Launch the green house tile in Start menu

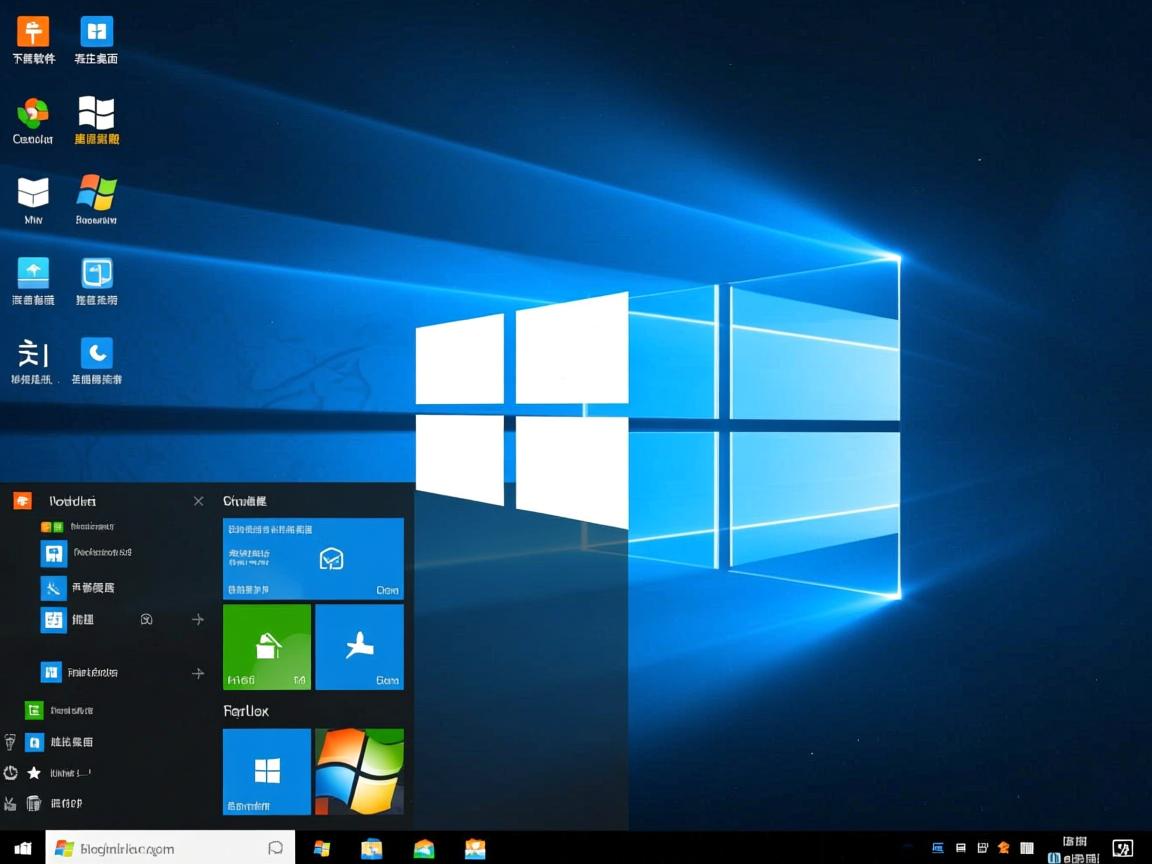click(x=267, y=647)
